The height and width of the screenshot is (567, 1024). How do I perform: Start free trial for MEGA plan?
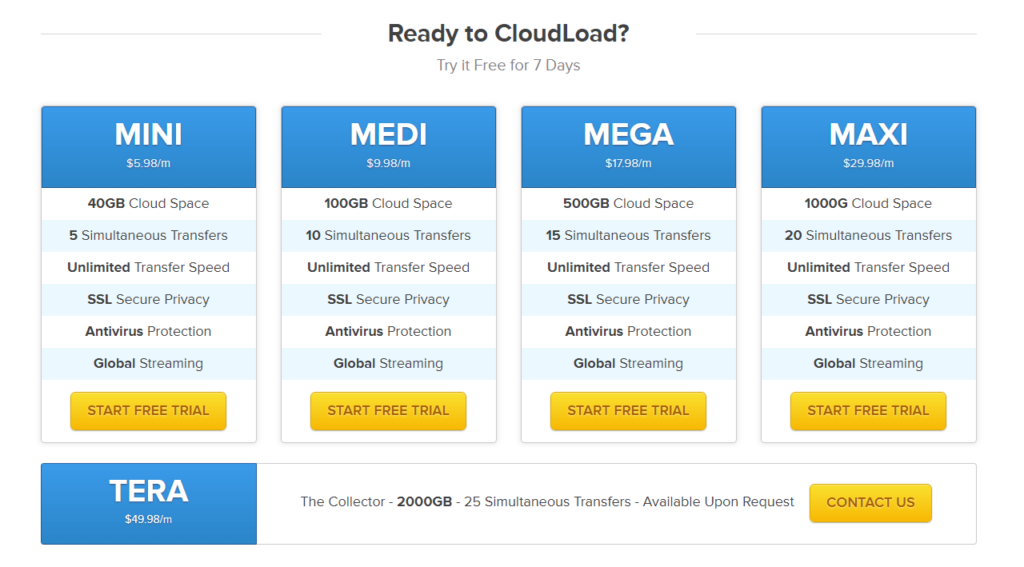(x=628, y=411)
